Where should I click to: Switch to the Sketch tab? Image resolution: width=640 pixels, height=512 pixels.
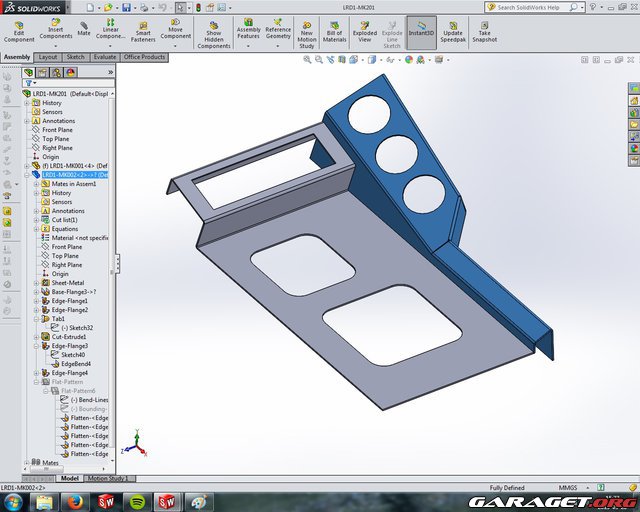(75, 57)
